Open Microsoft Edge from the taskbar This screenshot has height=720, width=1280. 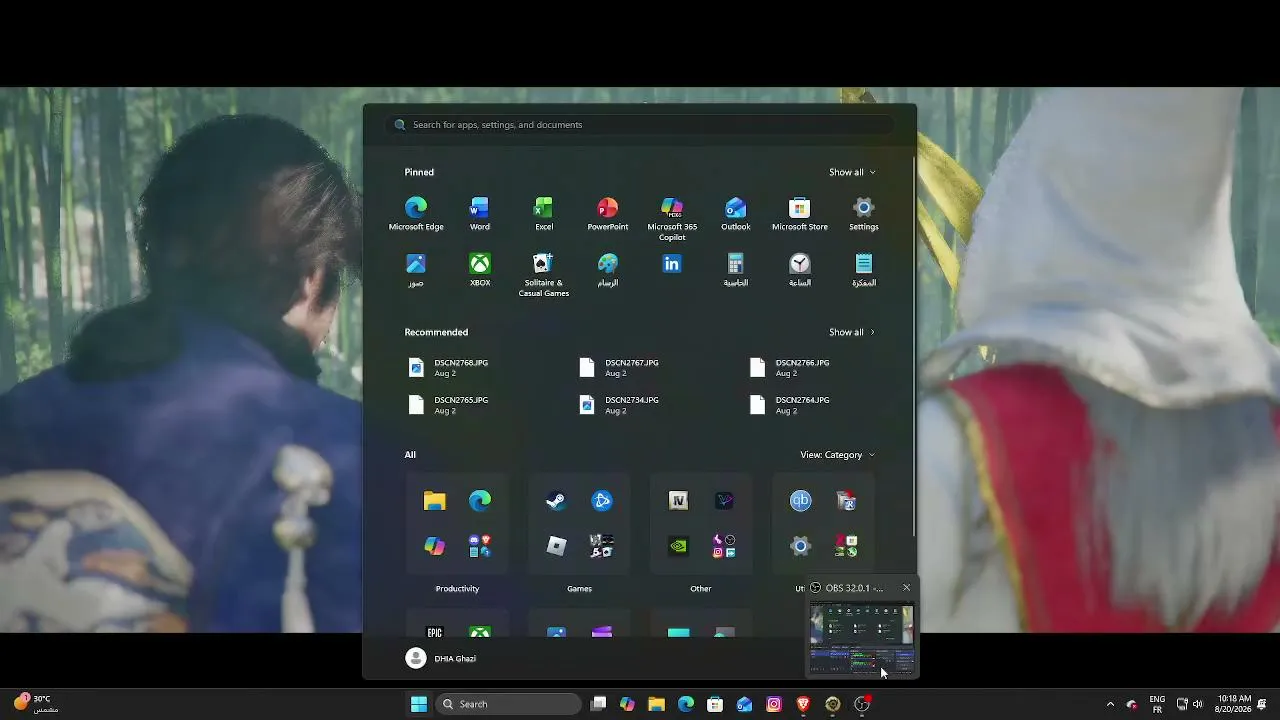pos(686,704)
